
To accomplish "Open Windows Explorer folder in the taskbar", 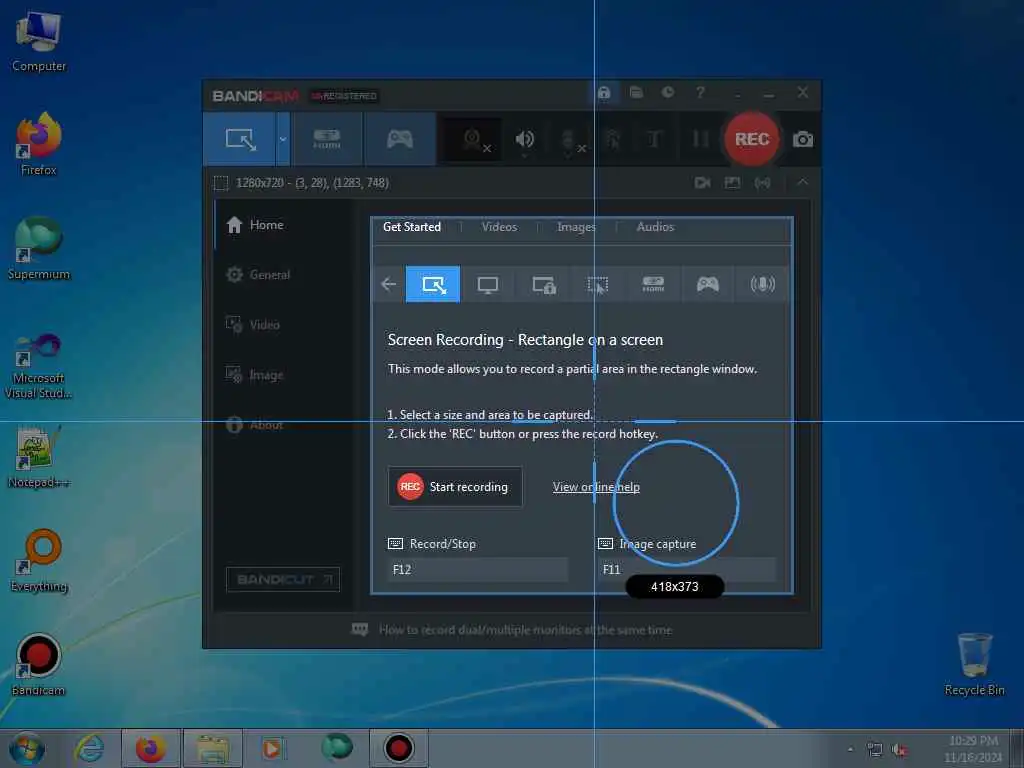I will point(212,748).
